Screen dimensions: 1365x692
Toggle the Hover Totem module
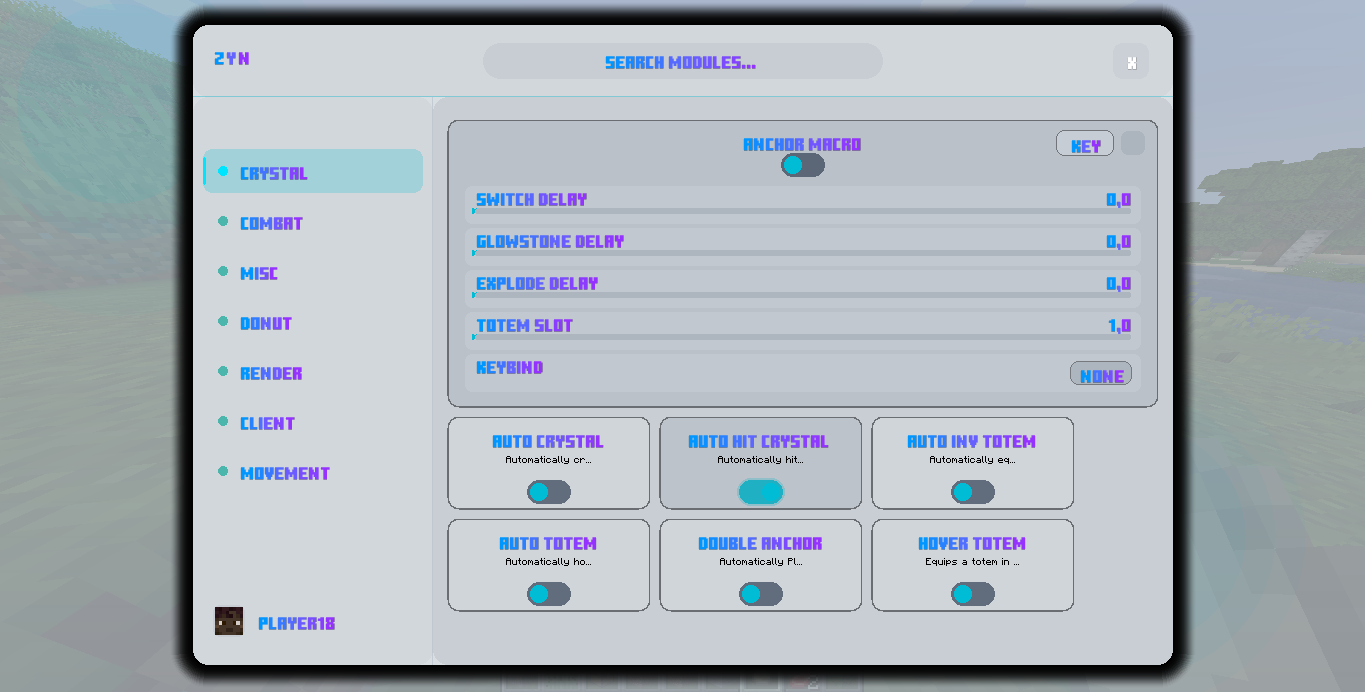click(972, 593)
